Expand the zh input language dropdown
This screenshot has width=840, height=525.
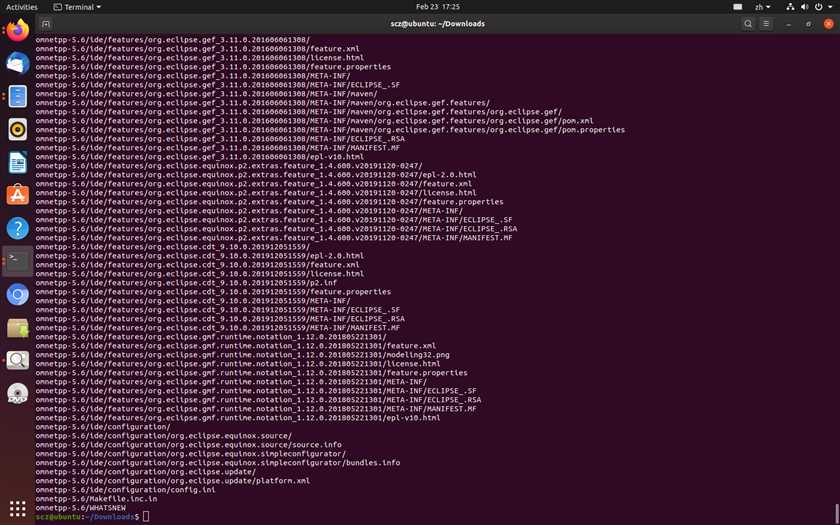click(762, 7)
